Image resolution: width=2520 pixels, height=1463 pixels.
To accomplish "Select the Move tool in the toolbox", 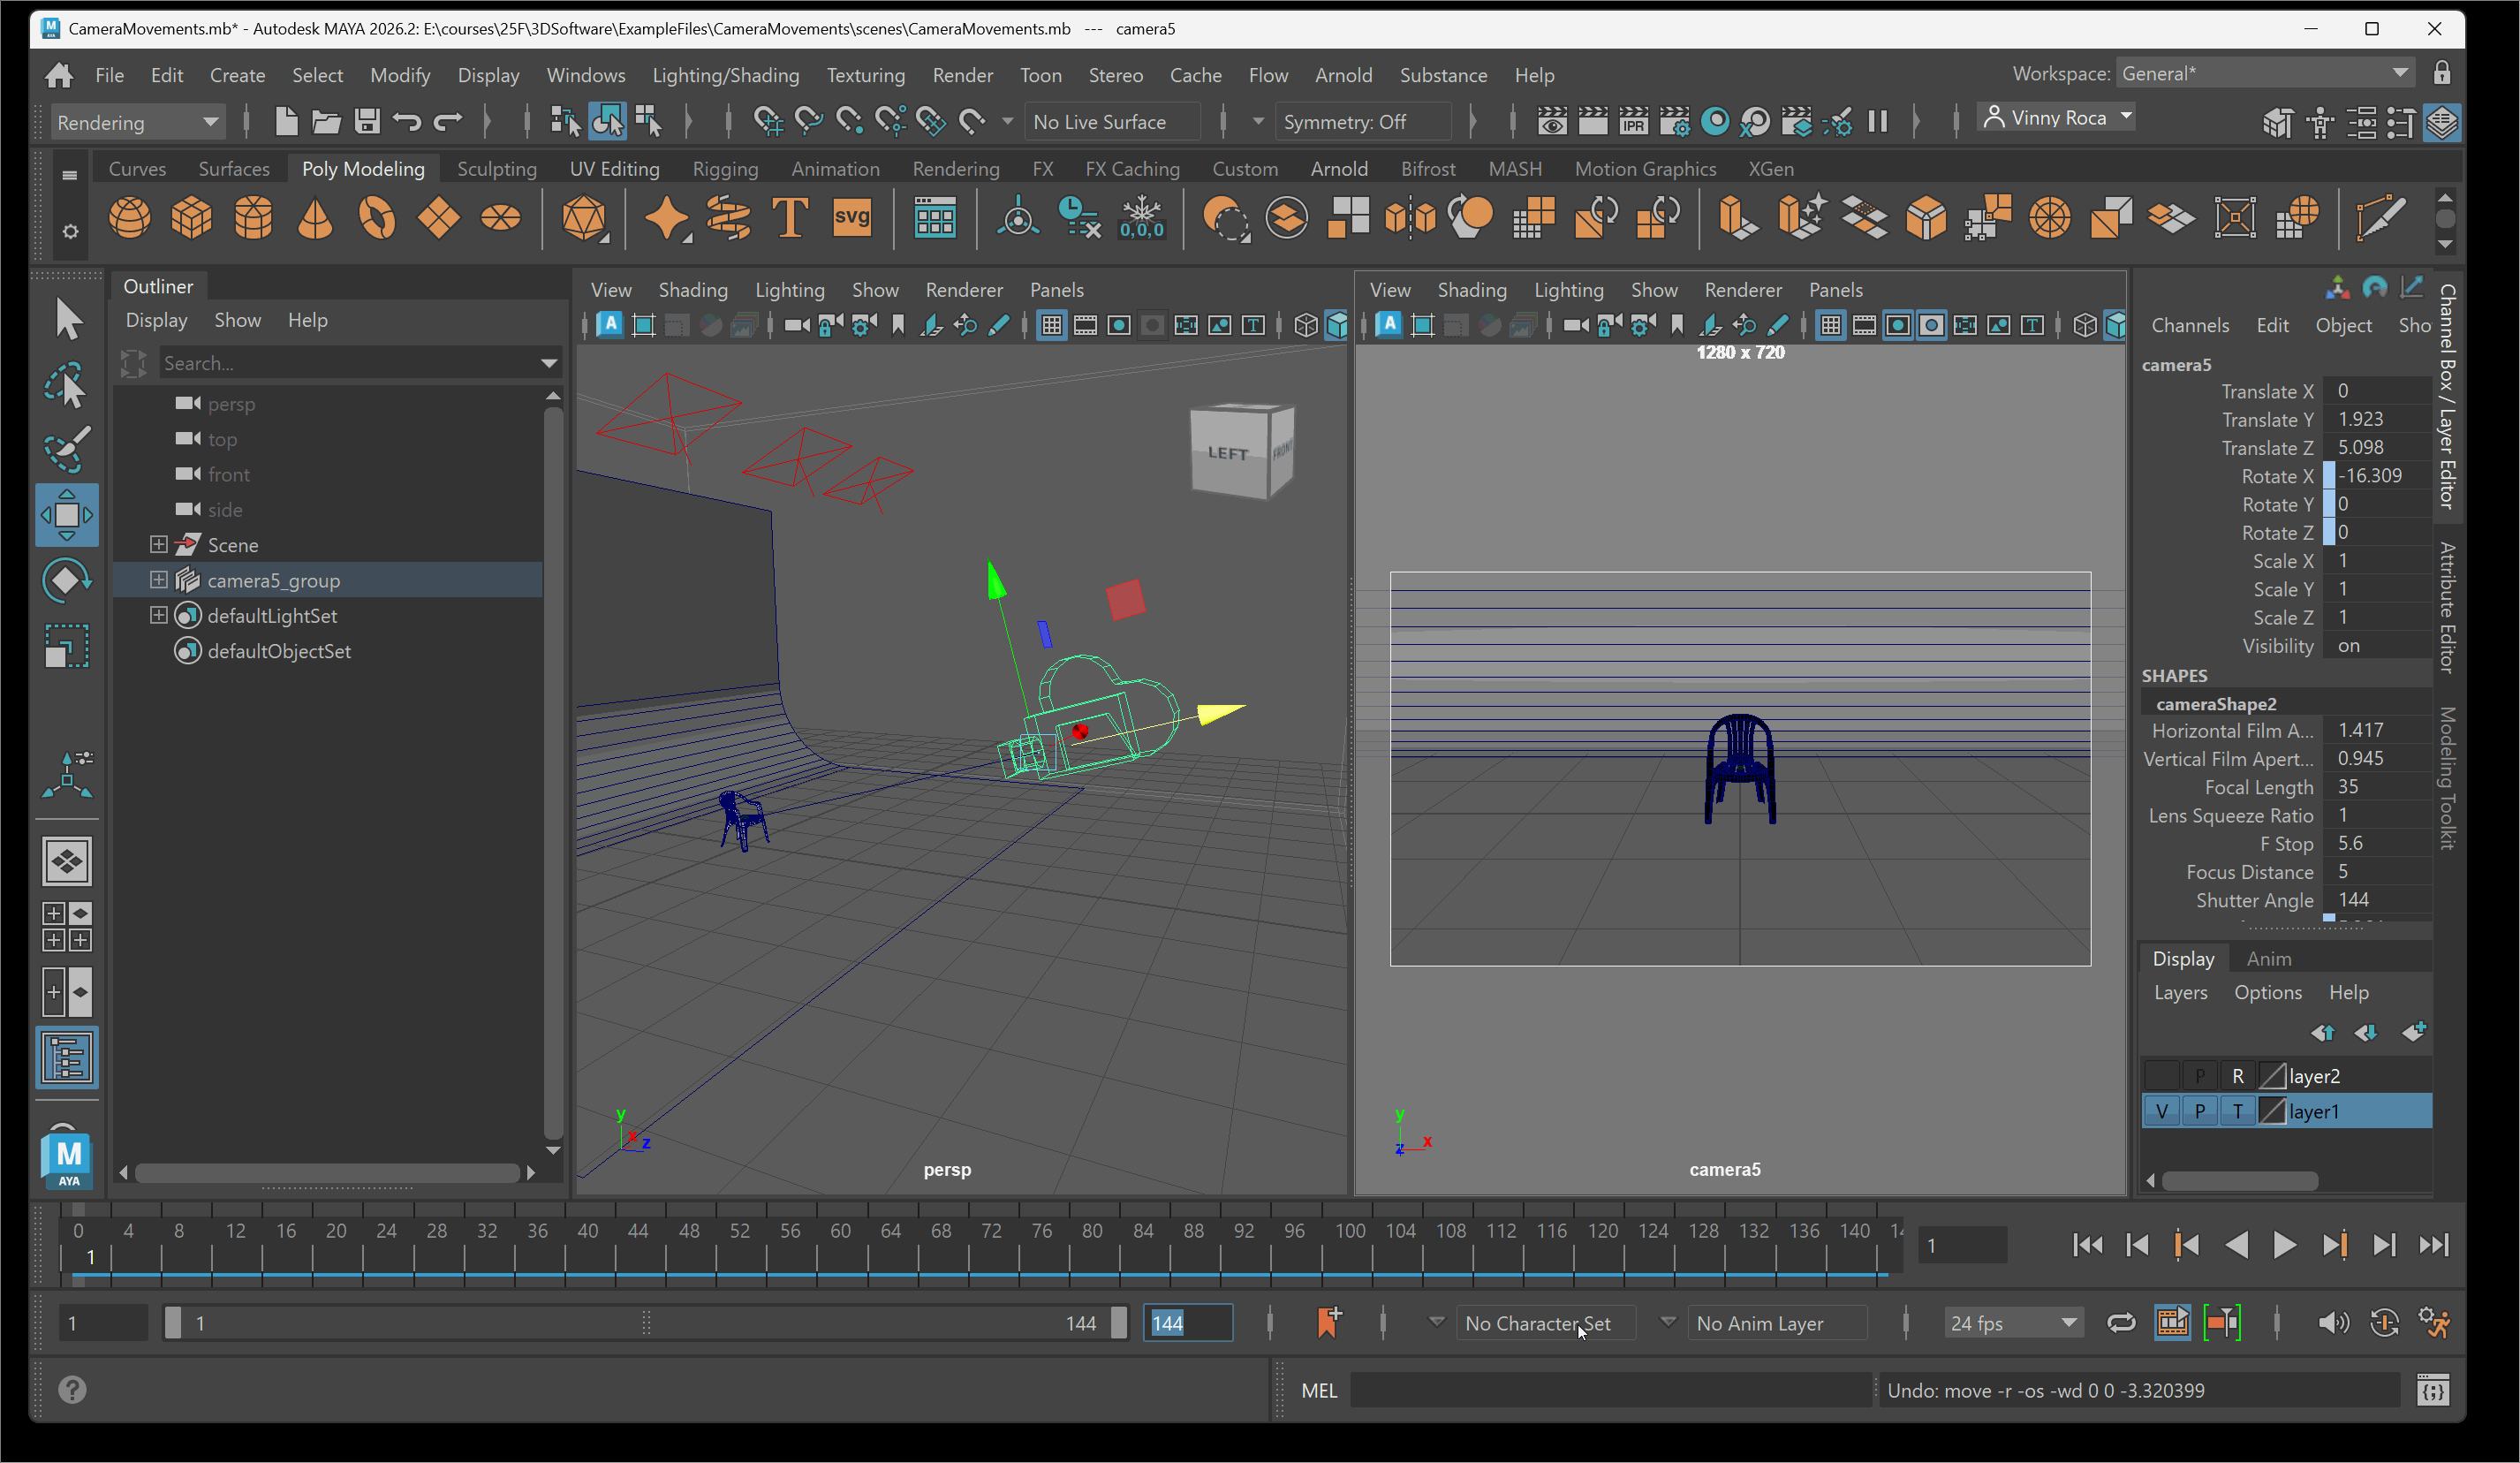I will click(66, 515).
